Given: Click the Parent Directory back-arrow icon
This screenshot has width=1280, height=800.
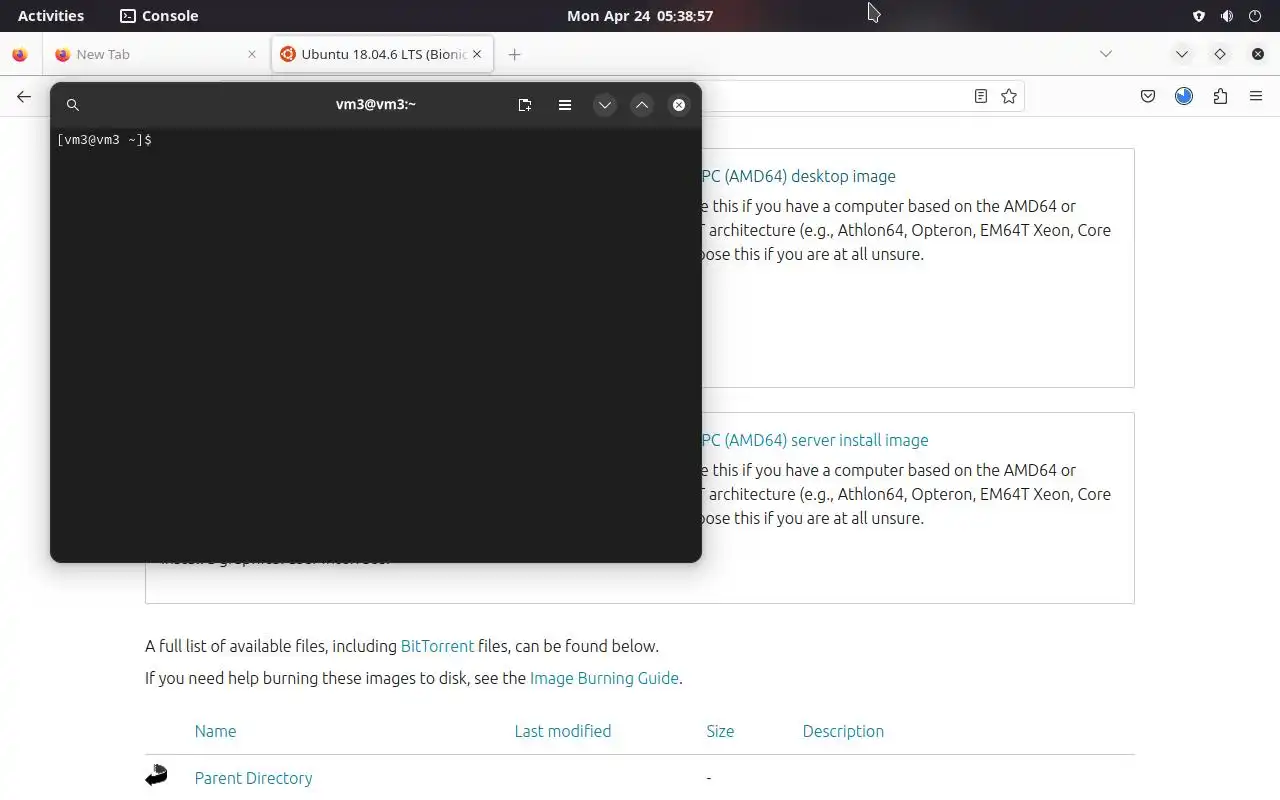Looking at the screenshot, I should 156,775.
